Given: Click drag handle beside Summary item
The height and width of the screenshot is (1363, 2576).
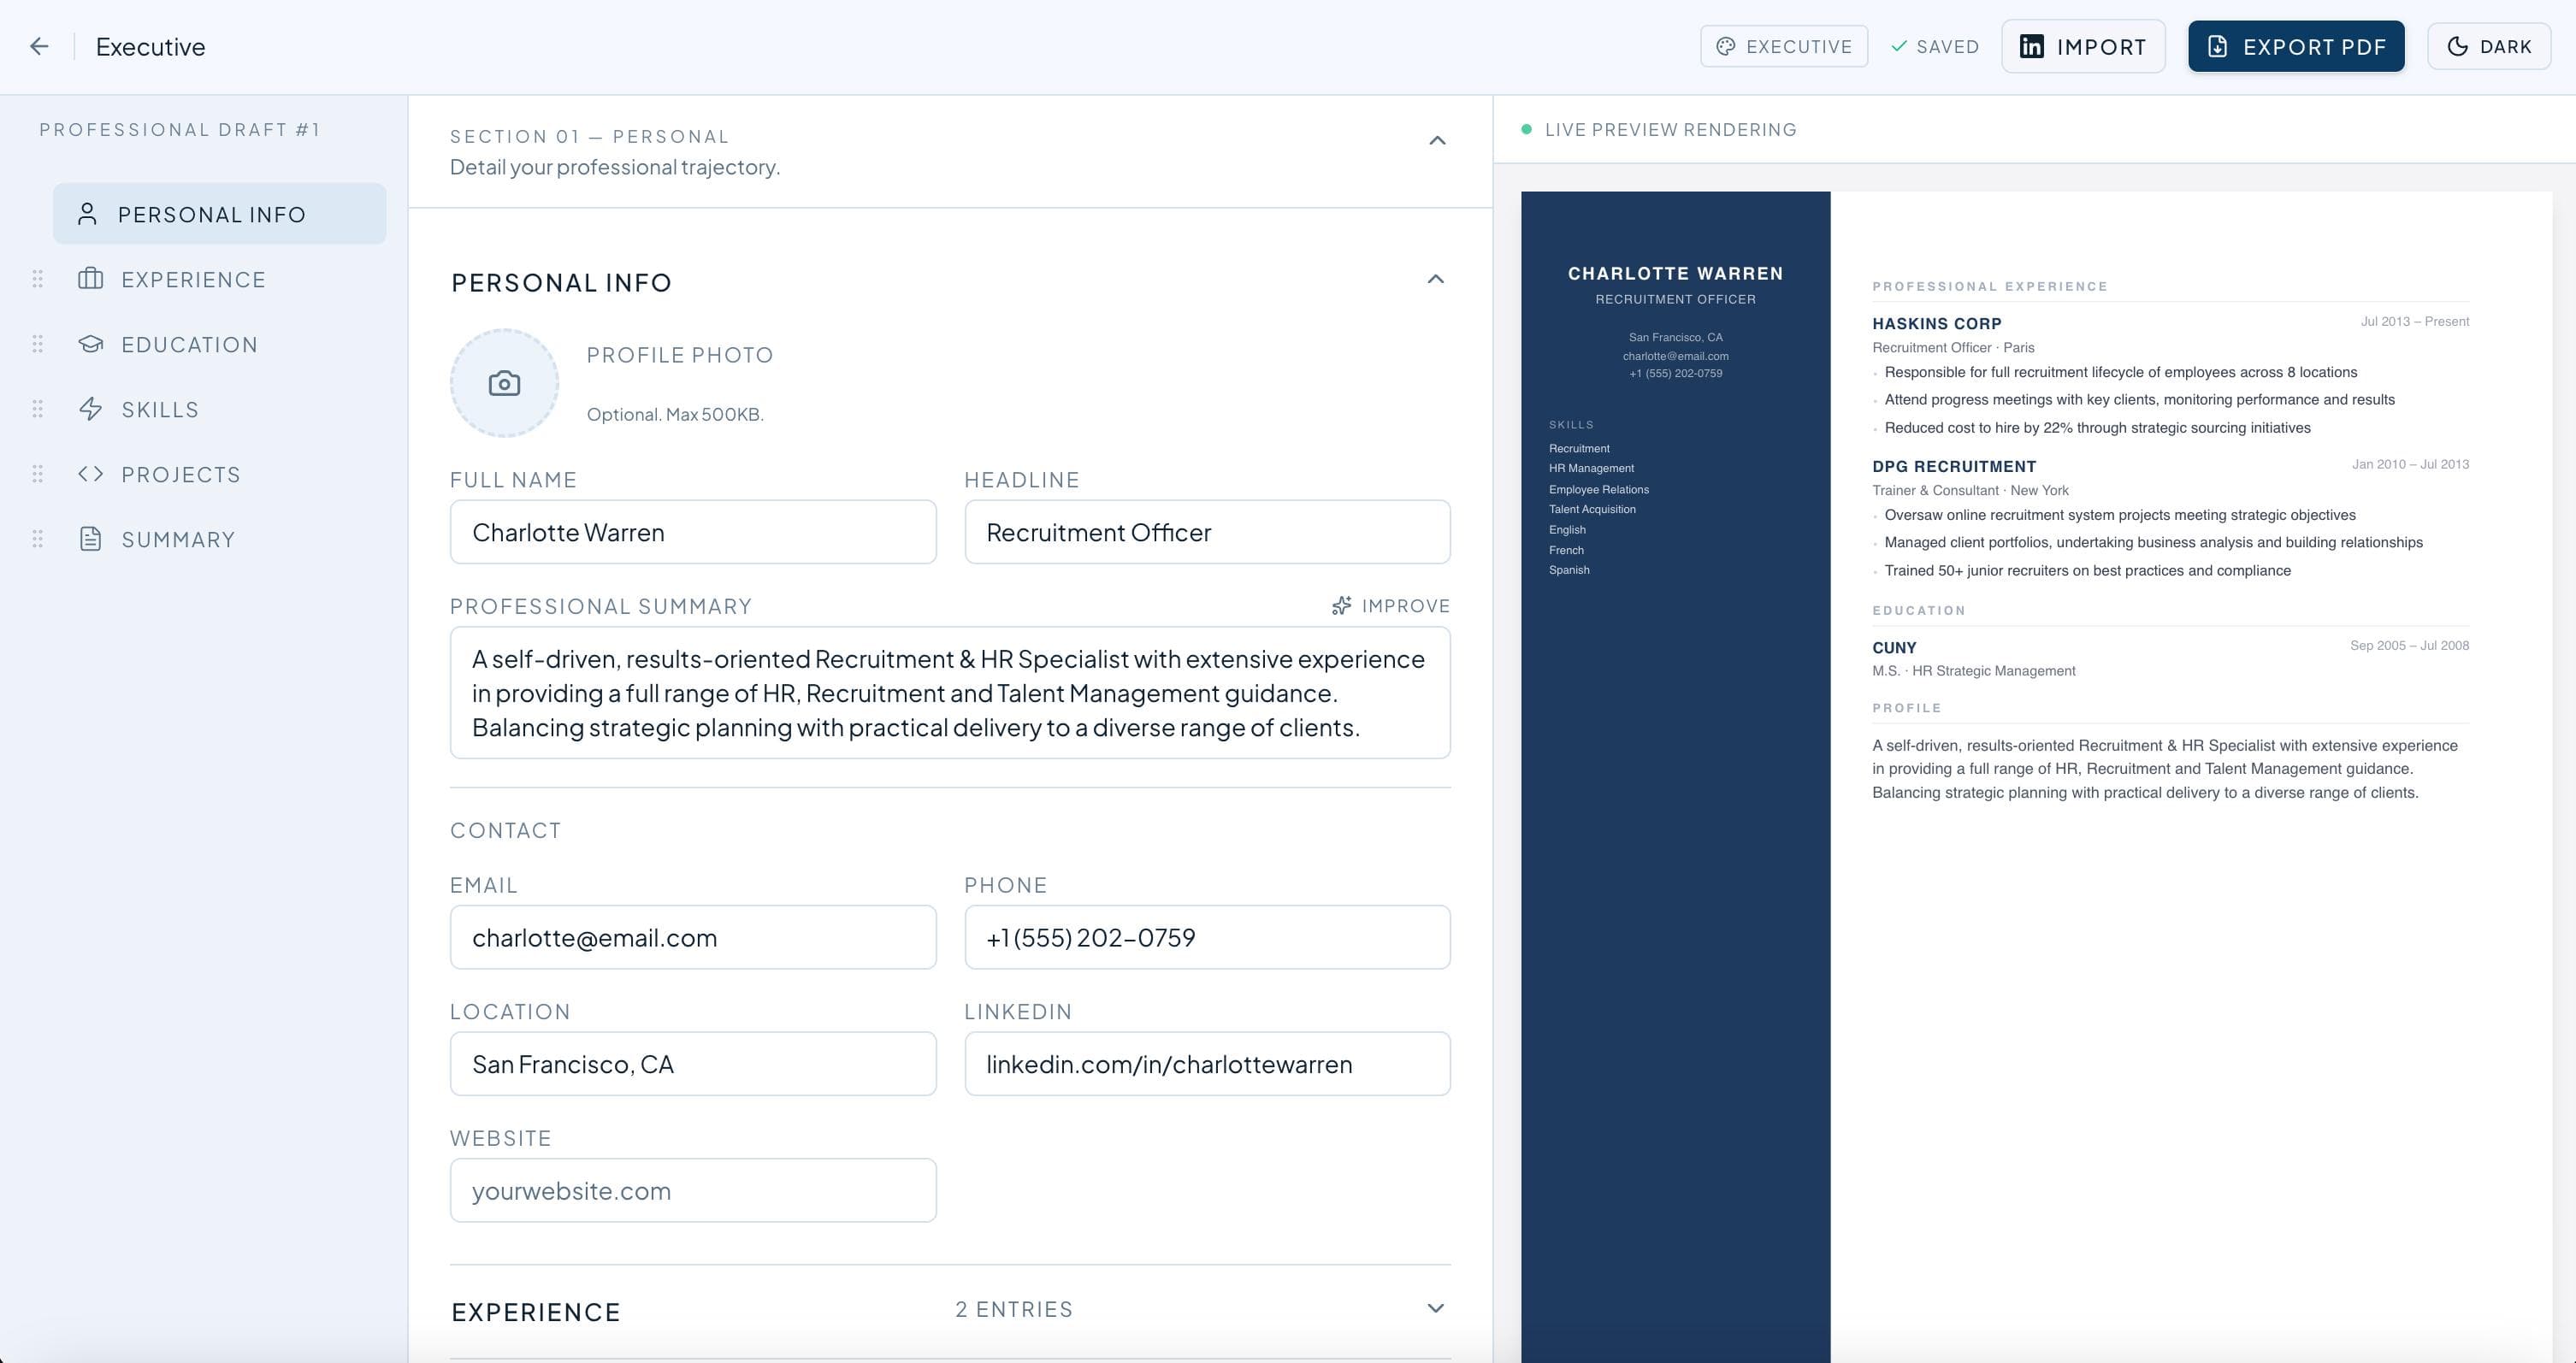Looking at the screenshot, I should click(38, 539).
